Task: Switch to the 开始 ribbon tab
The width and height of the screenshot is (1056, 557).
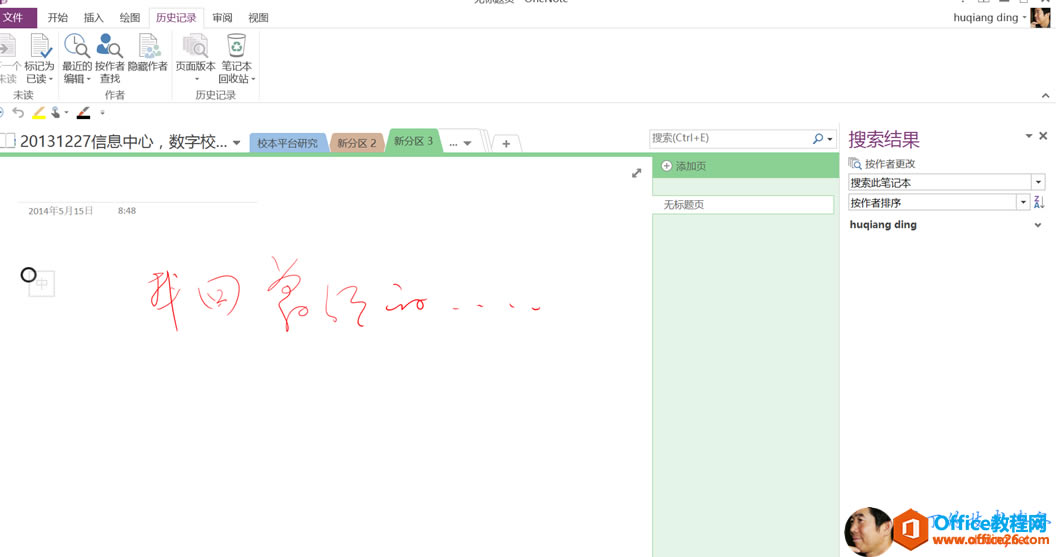Action: 58,18
